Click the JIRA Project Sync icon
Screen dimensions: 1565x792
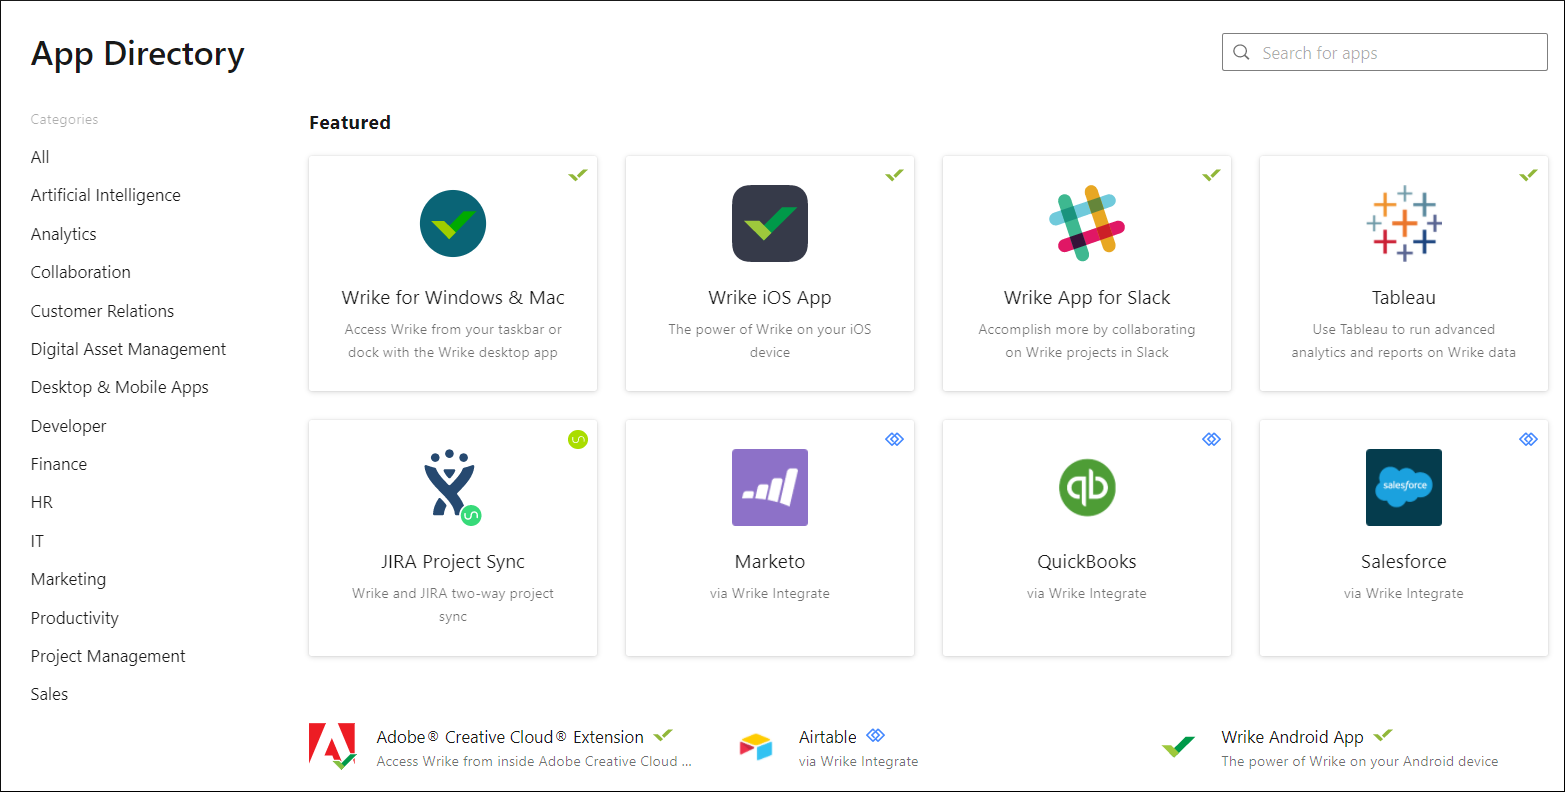click(452, 487)
